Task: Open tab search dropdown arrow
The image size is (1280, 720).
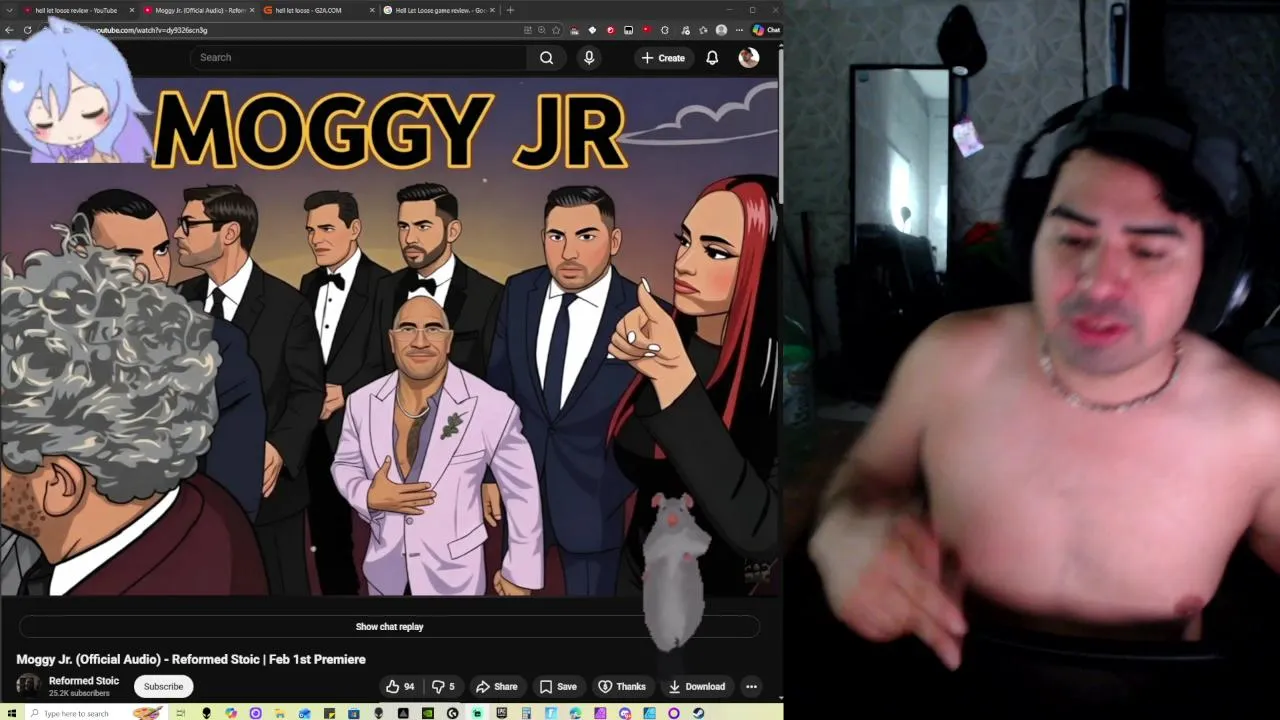Action: click(x=9, y=10)
